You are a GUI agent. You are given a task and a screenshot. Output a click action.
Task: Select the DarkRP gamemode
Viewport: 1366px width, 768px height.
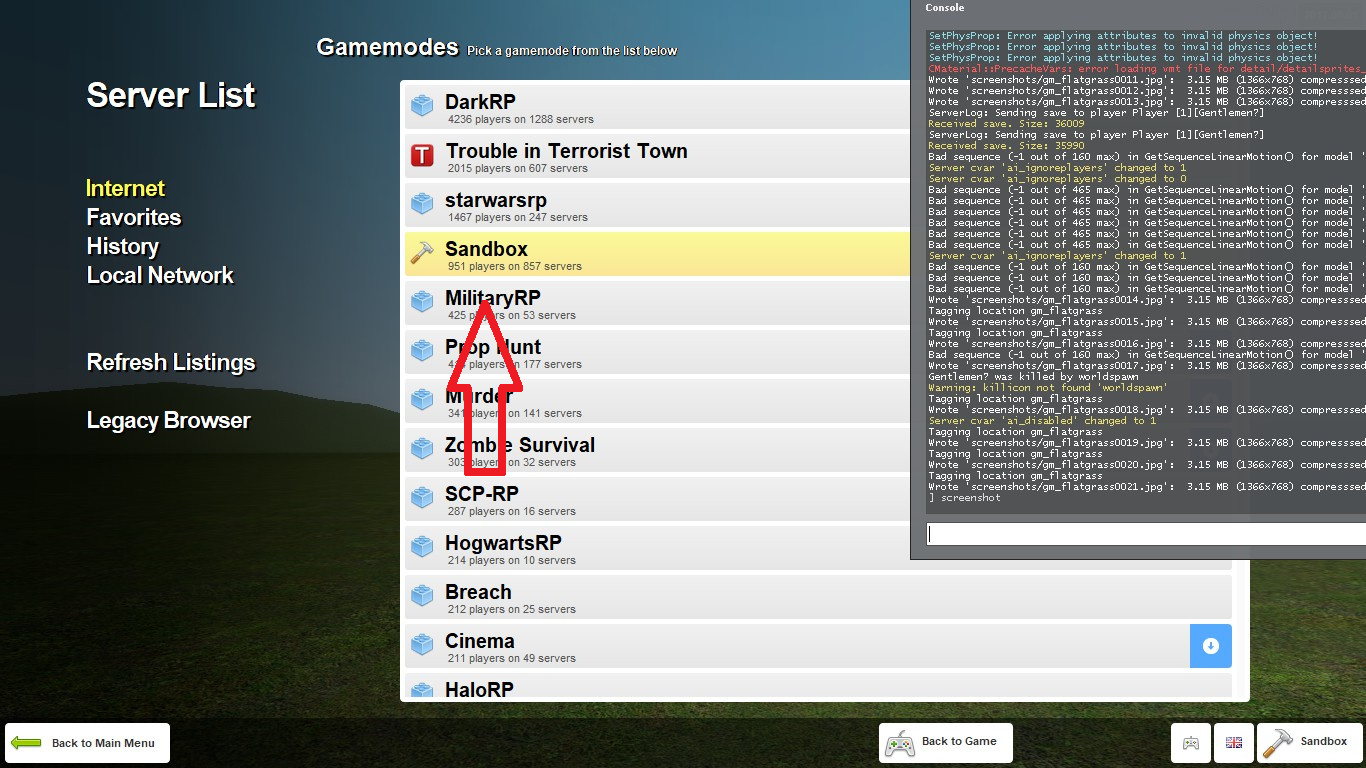(658, 106)
